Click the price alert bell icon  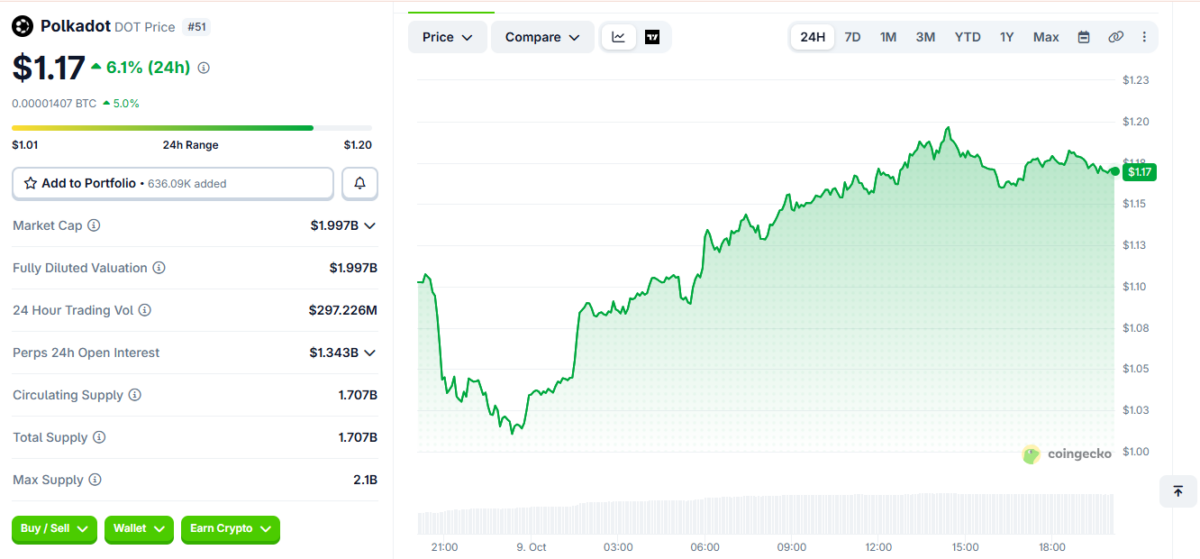coord(360,184)
